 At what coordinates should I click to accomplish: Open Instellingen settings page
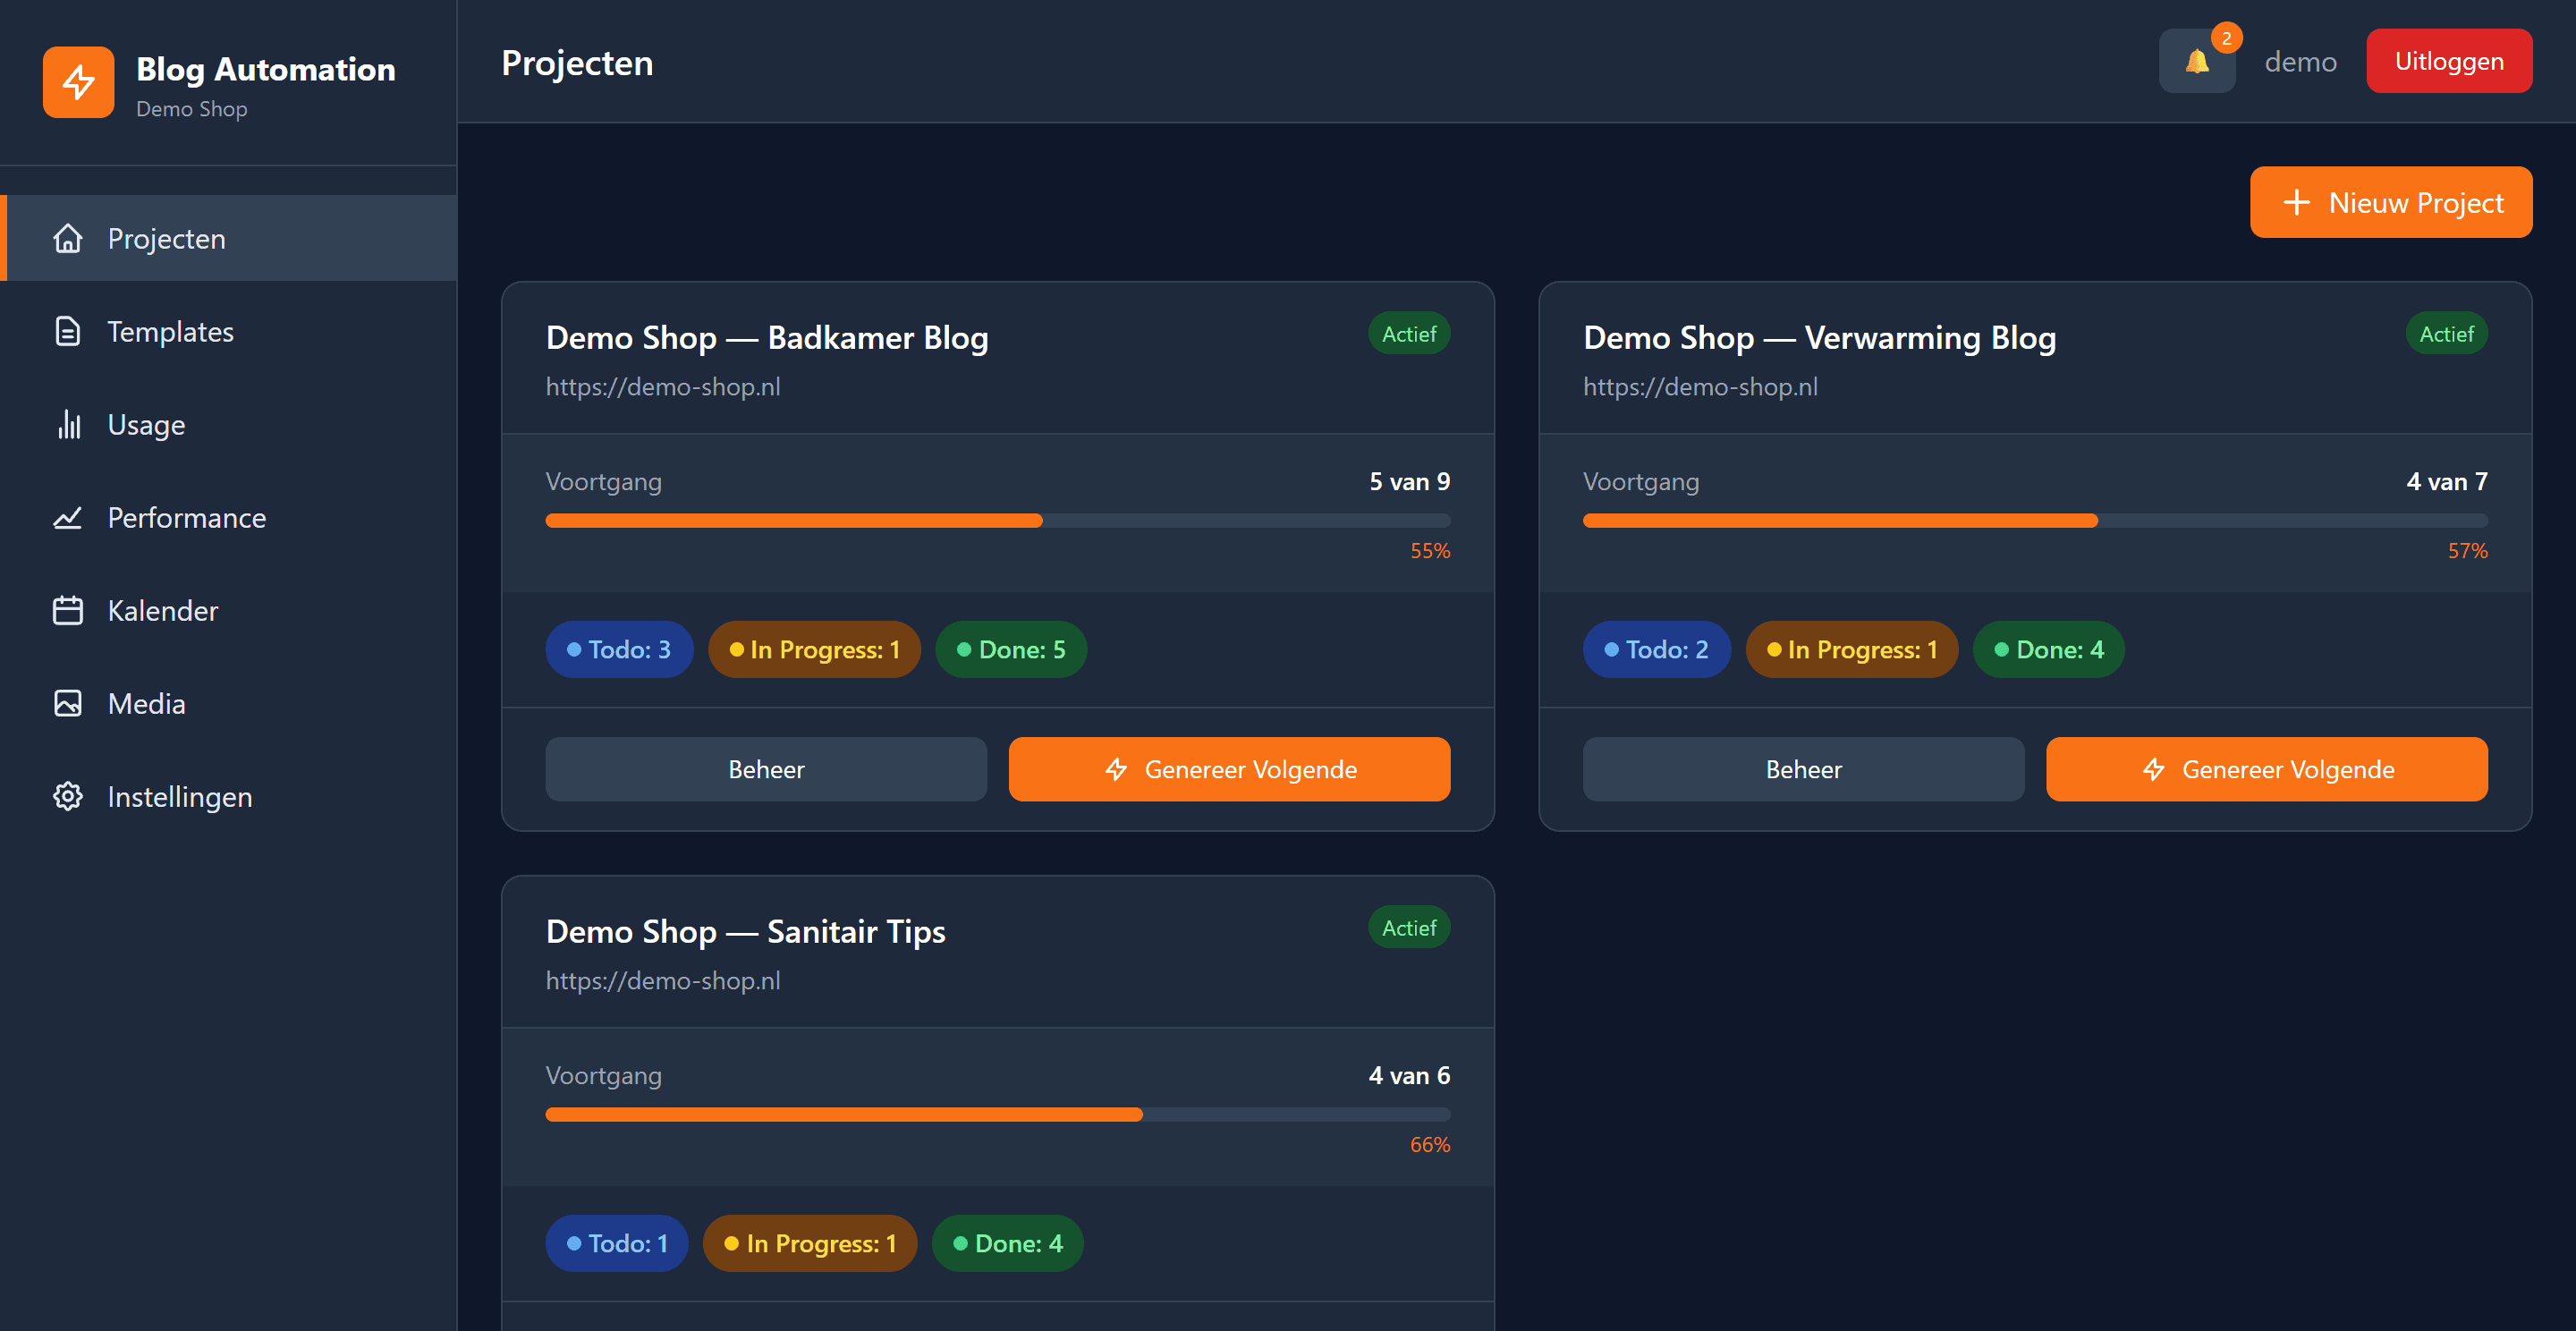pos(229,796)
